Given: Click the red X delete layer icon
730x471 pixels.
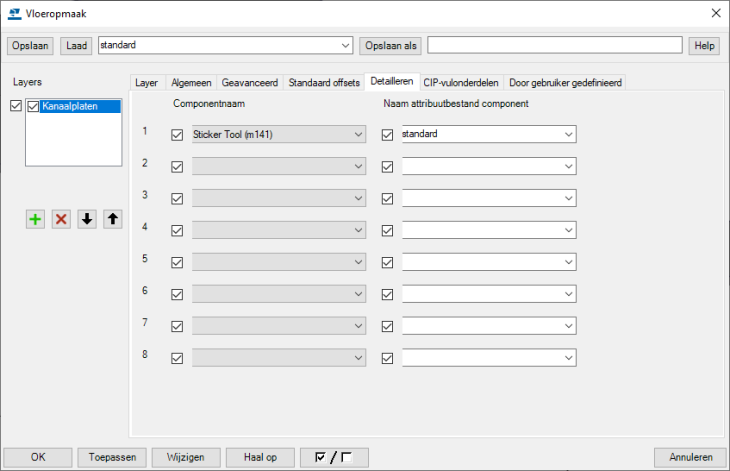Looking at the screenshot, I should pos(61,219).
